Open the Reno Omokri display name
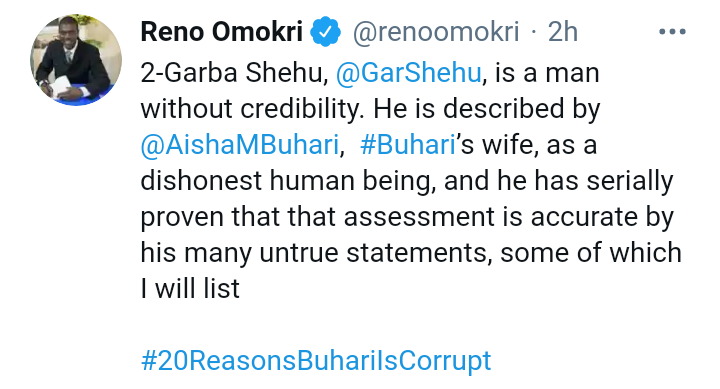This screenshot has width=720, height=389. [222, 32]
